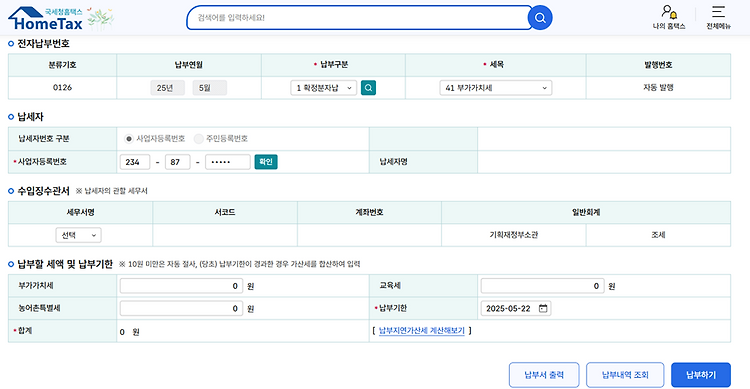
Task: Click the 납부할 세액 및 납부기한 heading
Action: point(65,264)
